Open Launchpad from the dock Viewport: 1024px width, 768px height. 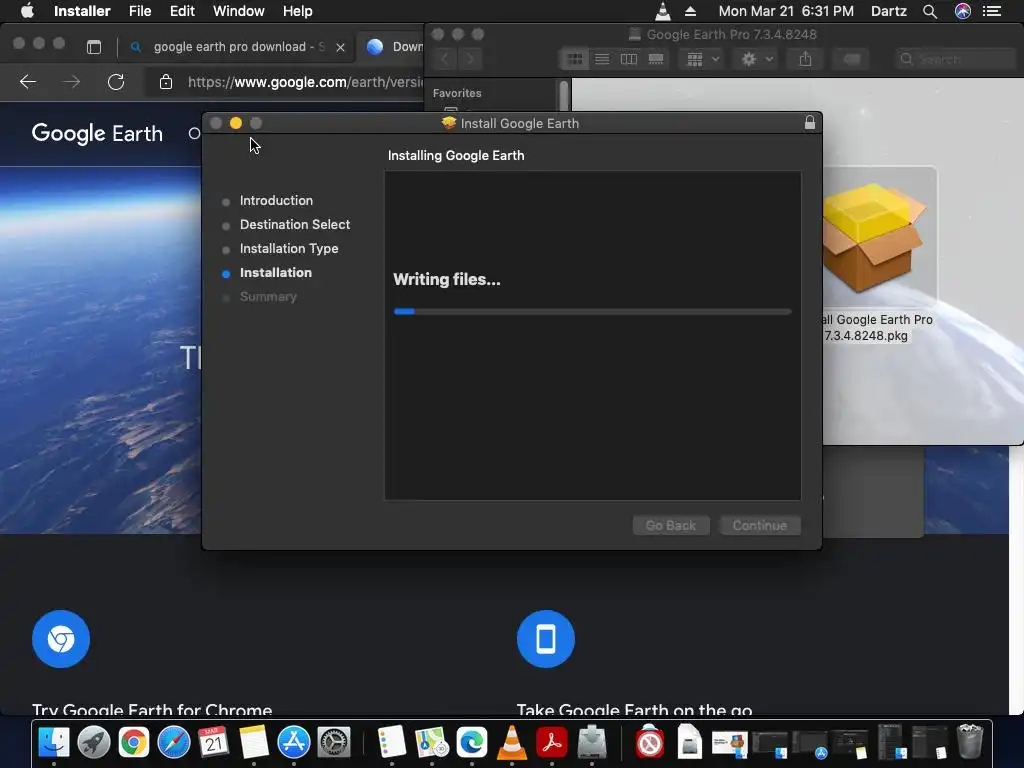94,743
